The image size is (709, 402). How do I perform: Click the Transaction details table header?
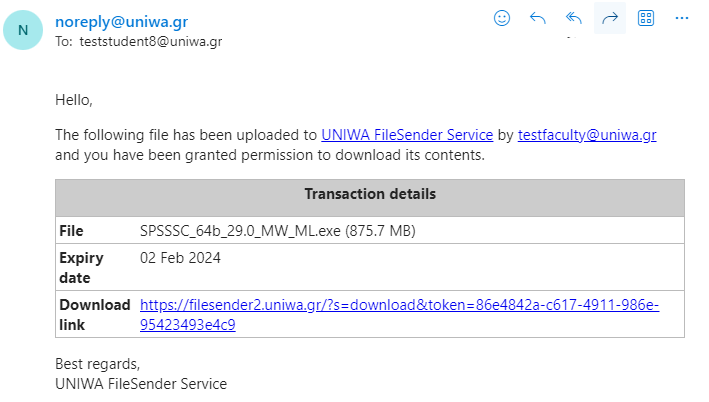point(370,198)
